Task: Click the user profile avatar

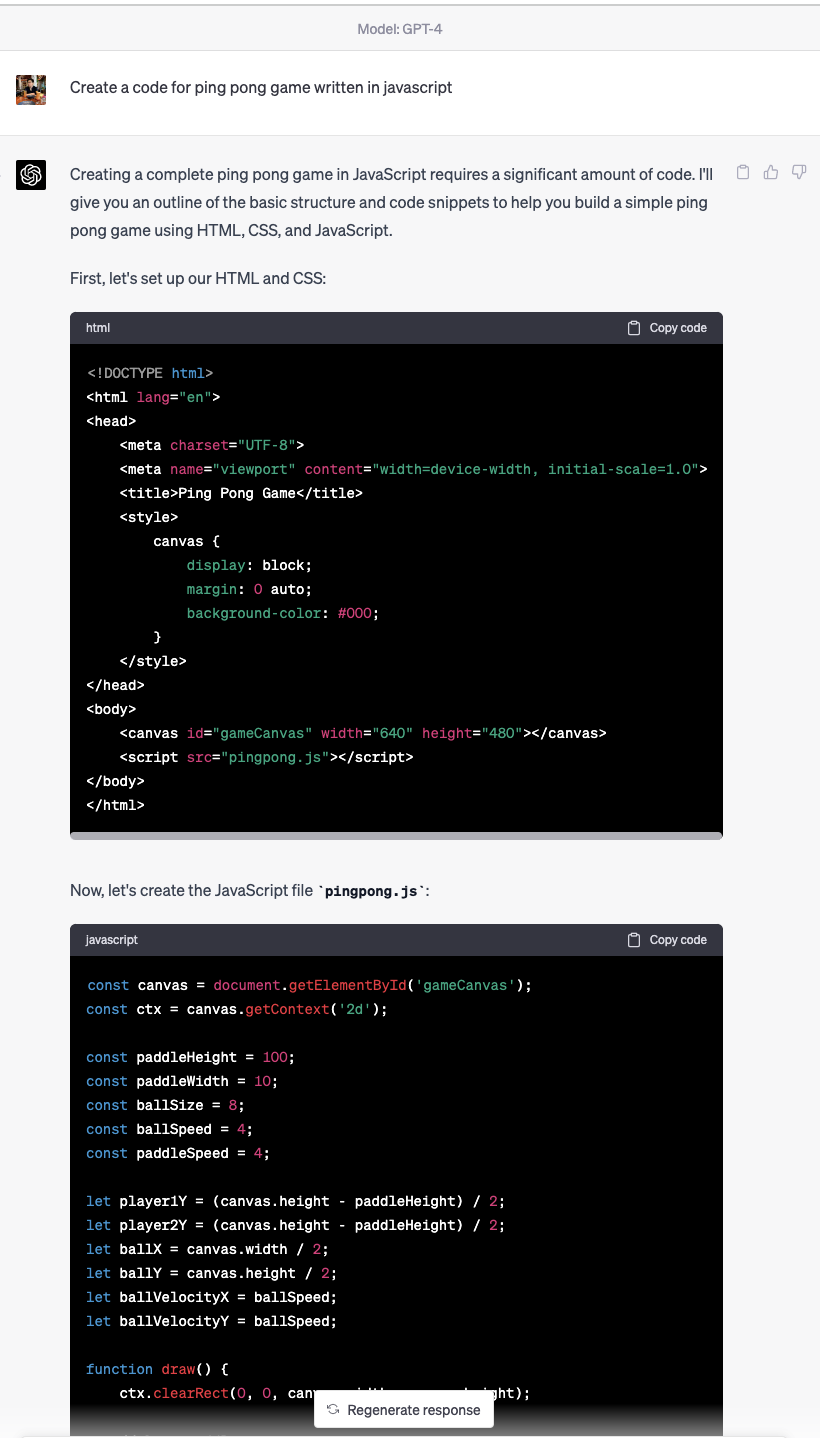Action: tap(31, 89)
